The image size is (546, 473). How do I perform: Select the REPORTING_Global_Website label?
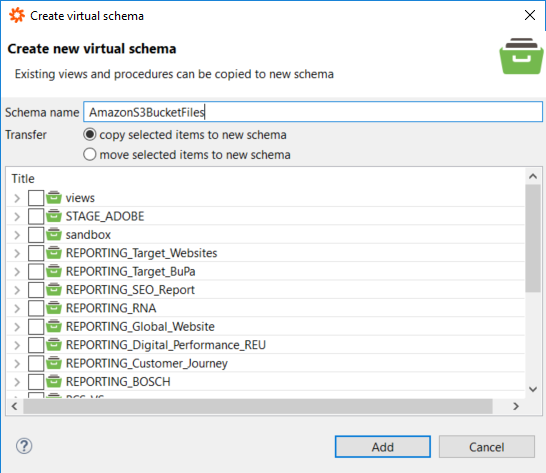click(x=140, y=327)
